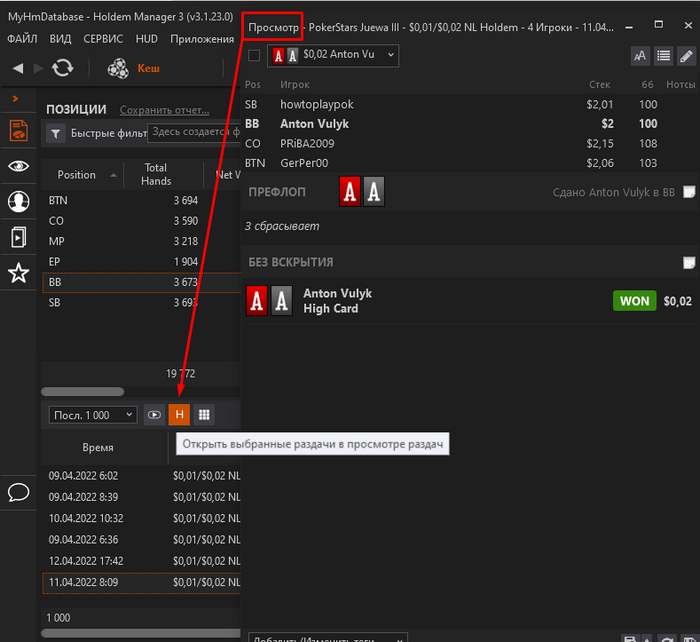Select the hand dated 09.04.2022 6:02
The height and width of the screenshot is (642, 700).
[x=141, y=476]
